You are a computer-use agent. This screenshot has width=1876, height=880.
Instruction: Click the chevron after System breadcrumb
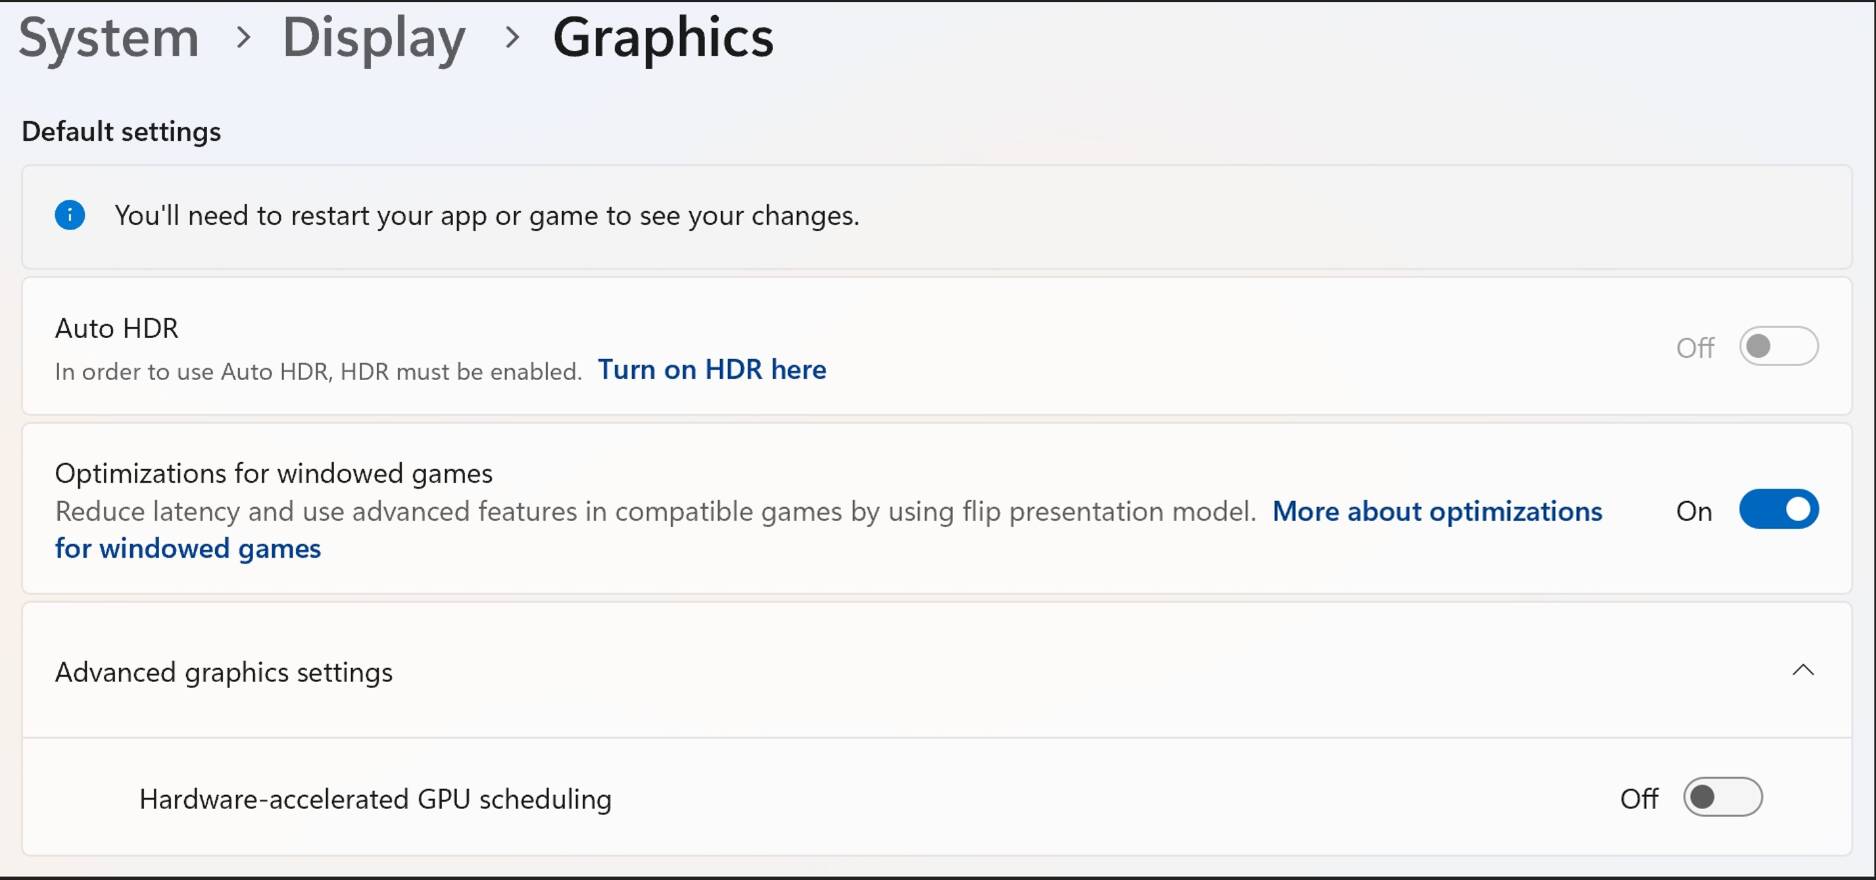tap(243, 38)
